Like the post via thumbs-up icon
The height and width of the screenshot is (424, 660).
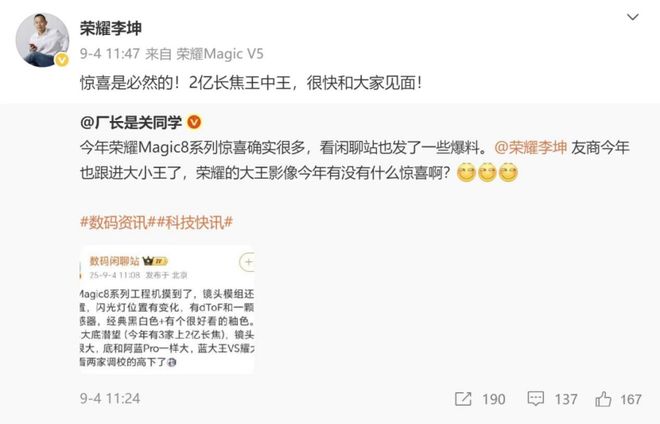pyautogui.click(x=603, y=399)
